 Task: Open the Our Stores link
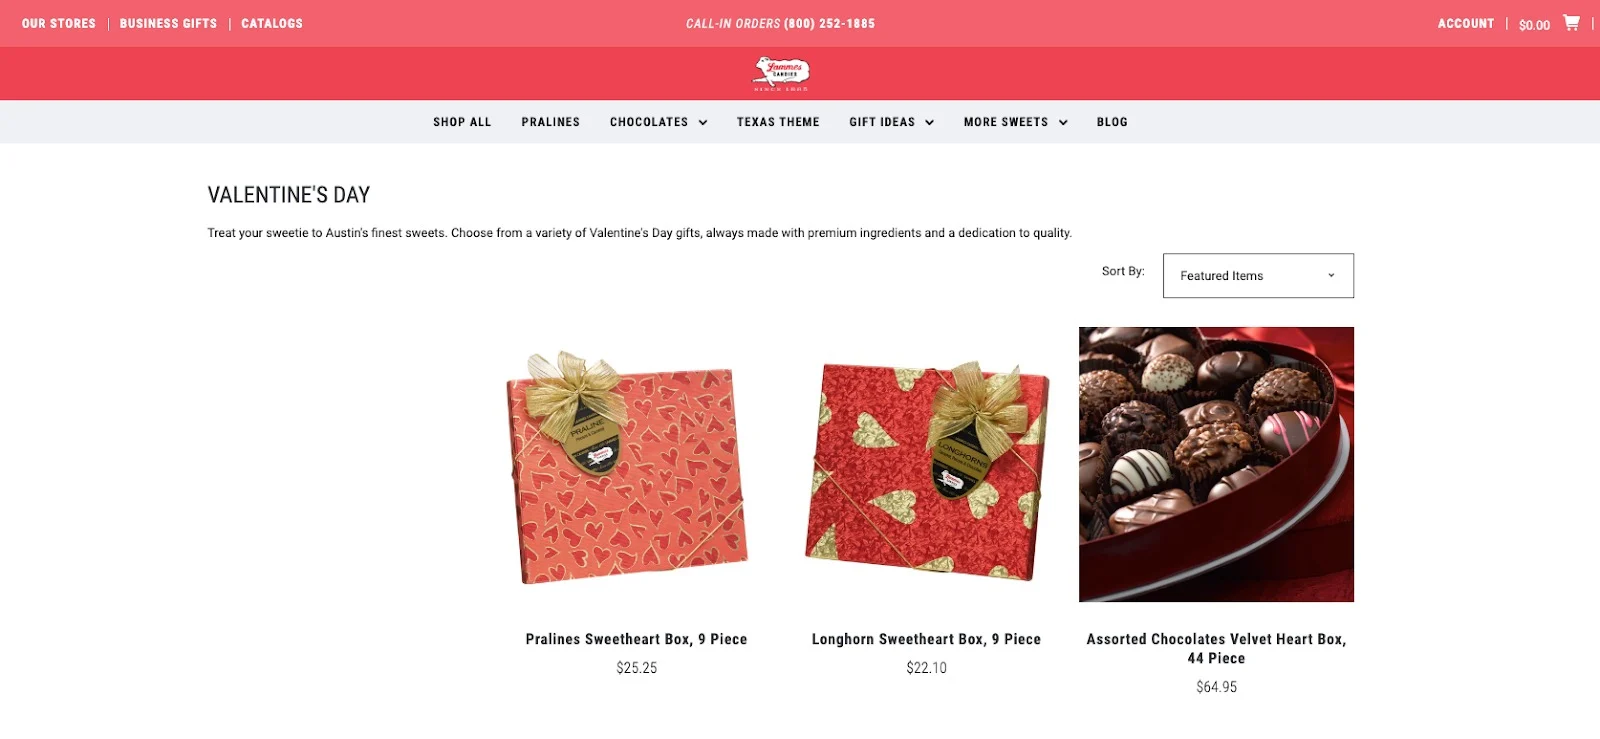coord(59,23)
